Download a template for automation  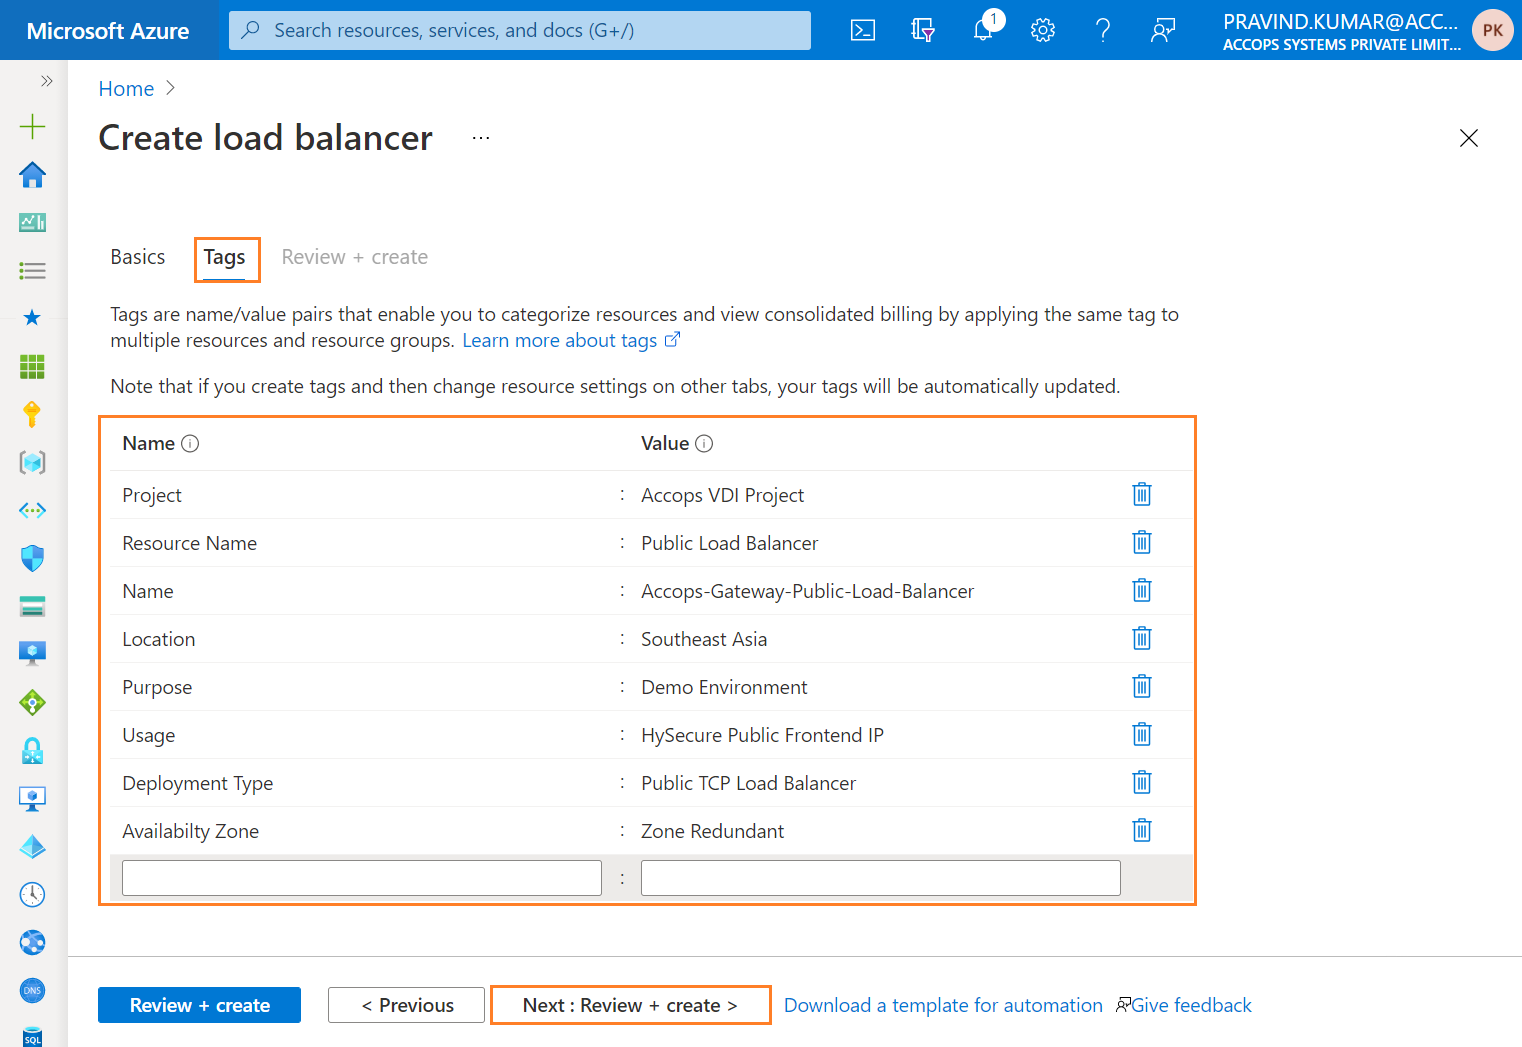(x=943, y=1005)
